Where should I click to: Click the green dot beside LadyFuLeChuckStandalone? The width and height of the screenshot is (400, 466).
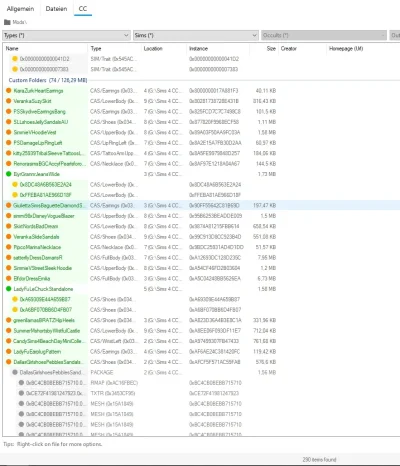(x=9, y=289)
